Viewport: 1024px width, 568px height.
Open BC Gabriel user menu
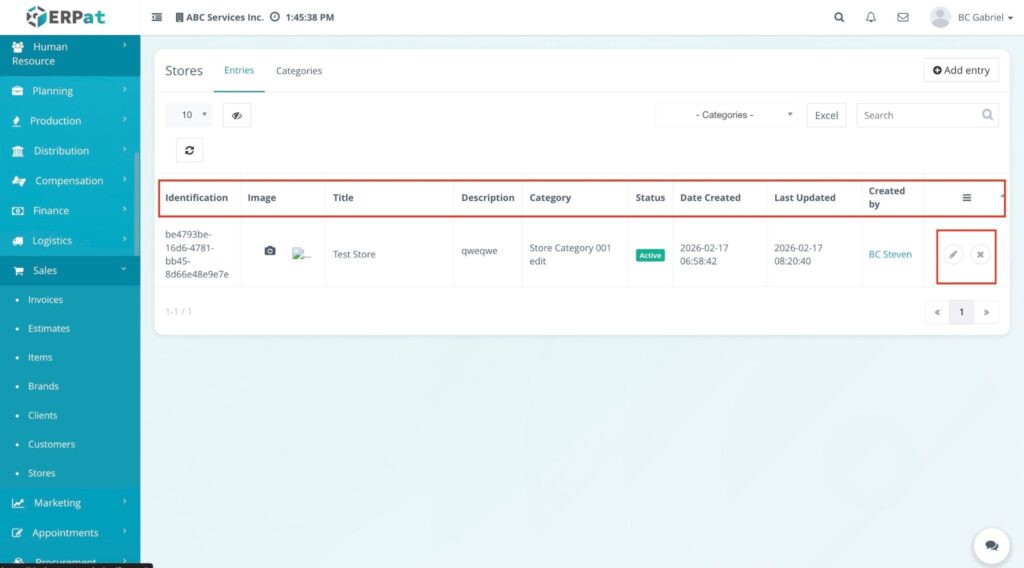[971, 17]
